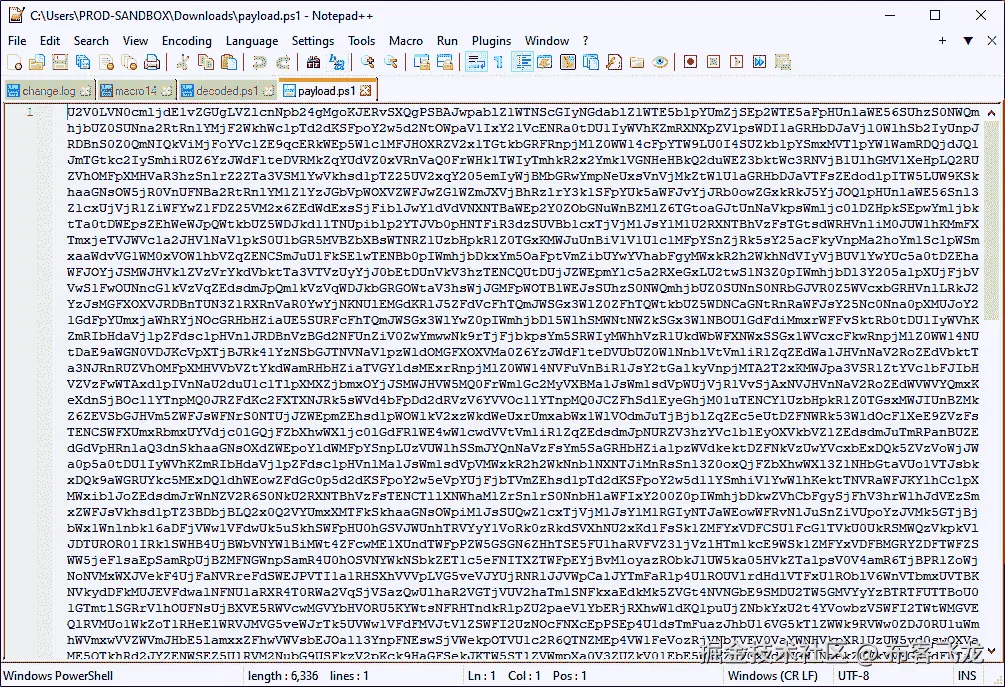Close document with menu bar X
The image size is (1005, 687).
click(992, 40)
